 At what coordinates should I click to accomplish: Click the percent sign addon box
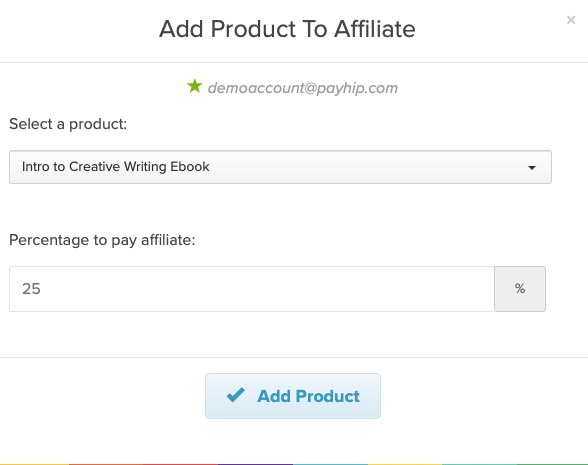(x=520, y=289)
